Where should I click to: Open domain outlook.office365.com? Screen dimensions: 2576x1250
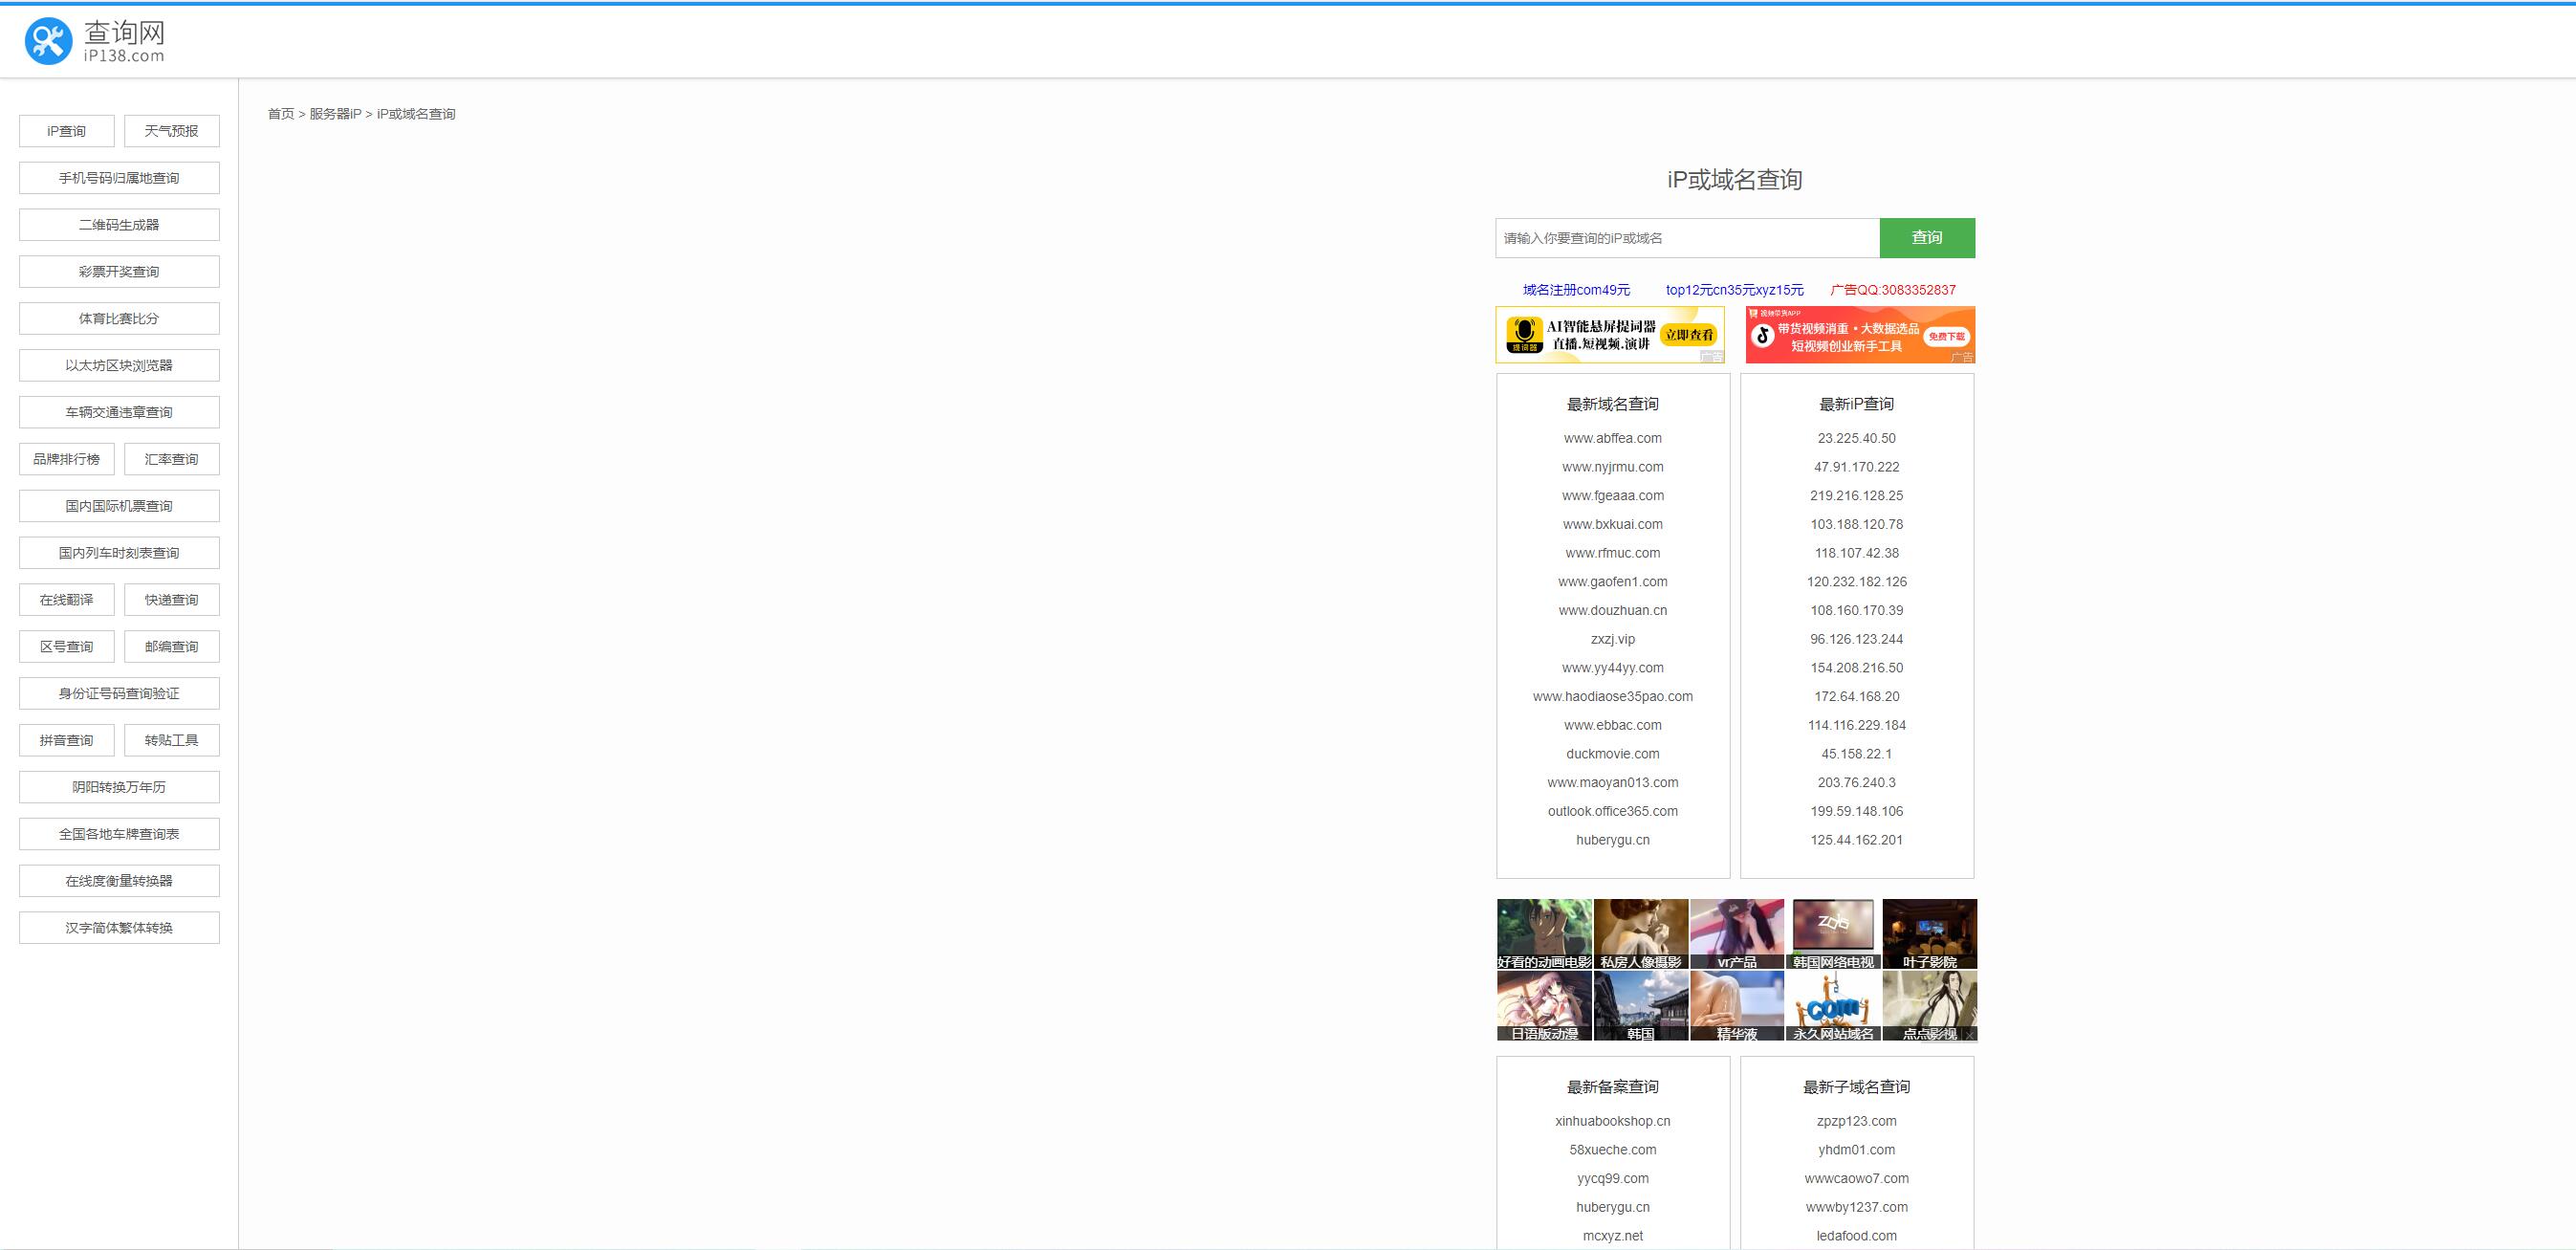1613,811
